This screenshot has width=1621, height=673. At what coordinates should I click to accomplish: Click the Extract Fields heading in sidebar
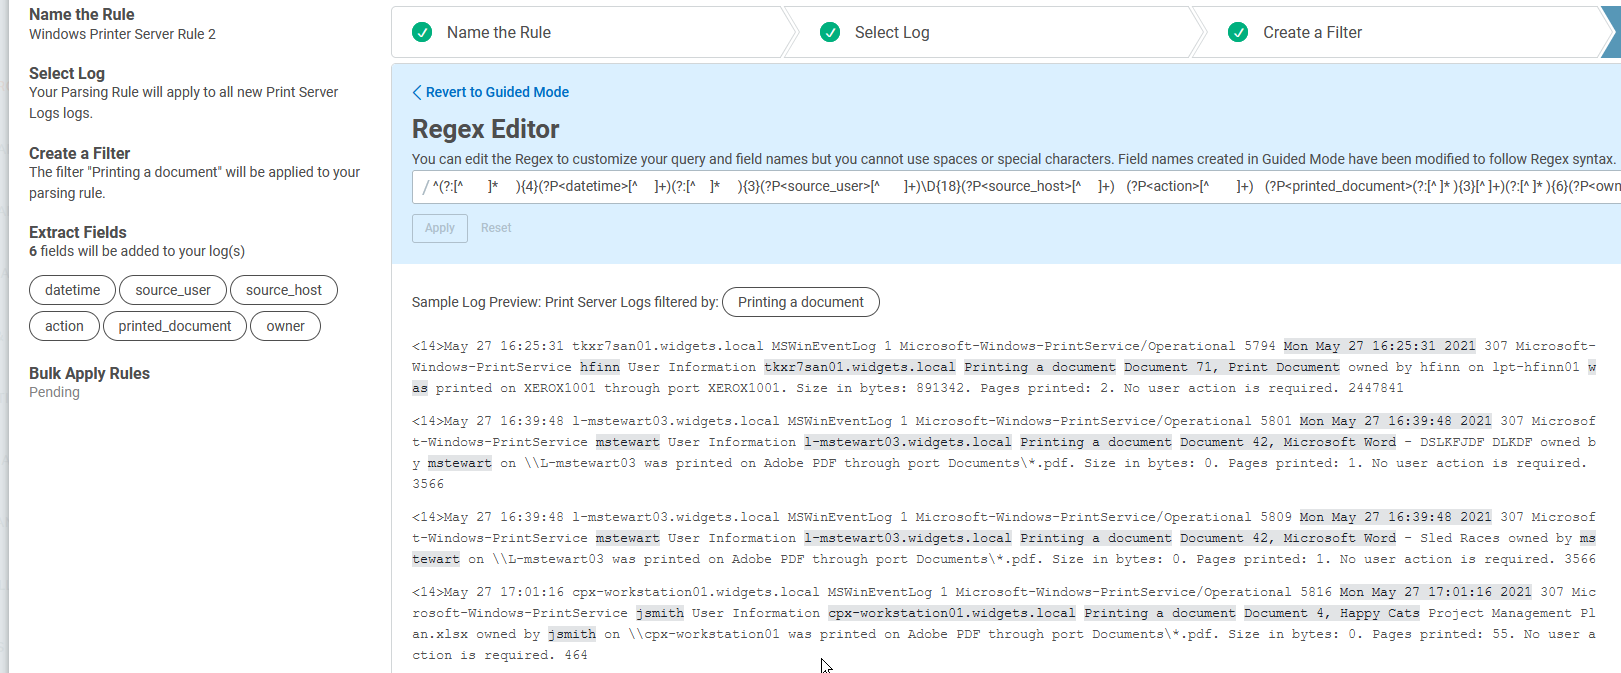click(78, 232)
